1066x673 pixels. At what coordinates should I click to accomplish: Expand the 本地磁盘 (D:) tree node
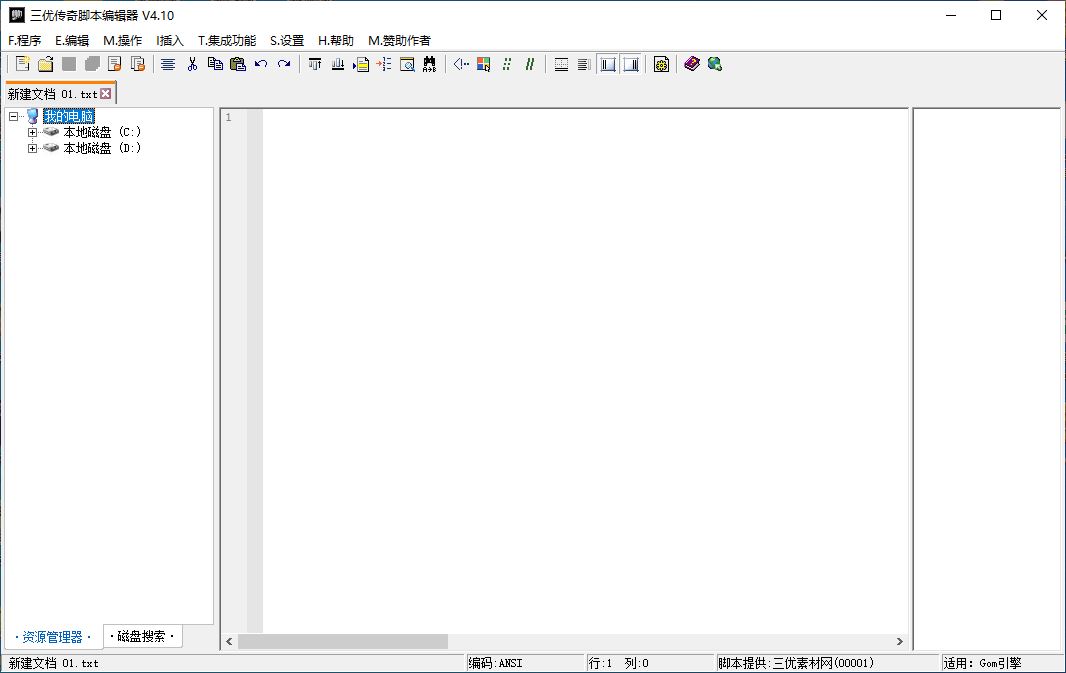pos(33,148)
